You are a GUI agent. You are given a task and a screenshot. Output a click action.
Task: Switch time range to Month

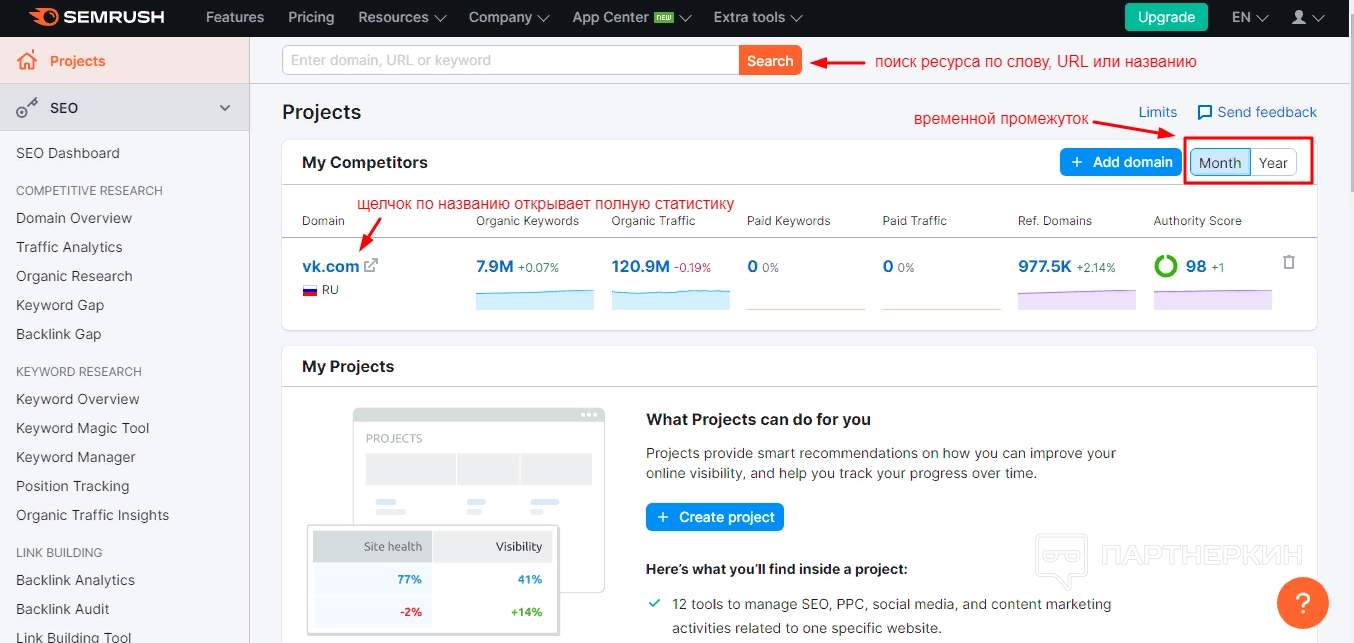point(1220,163)
